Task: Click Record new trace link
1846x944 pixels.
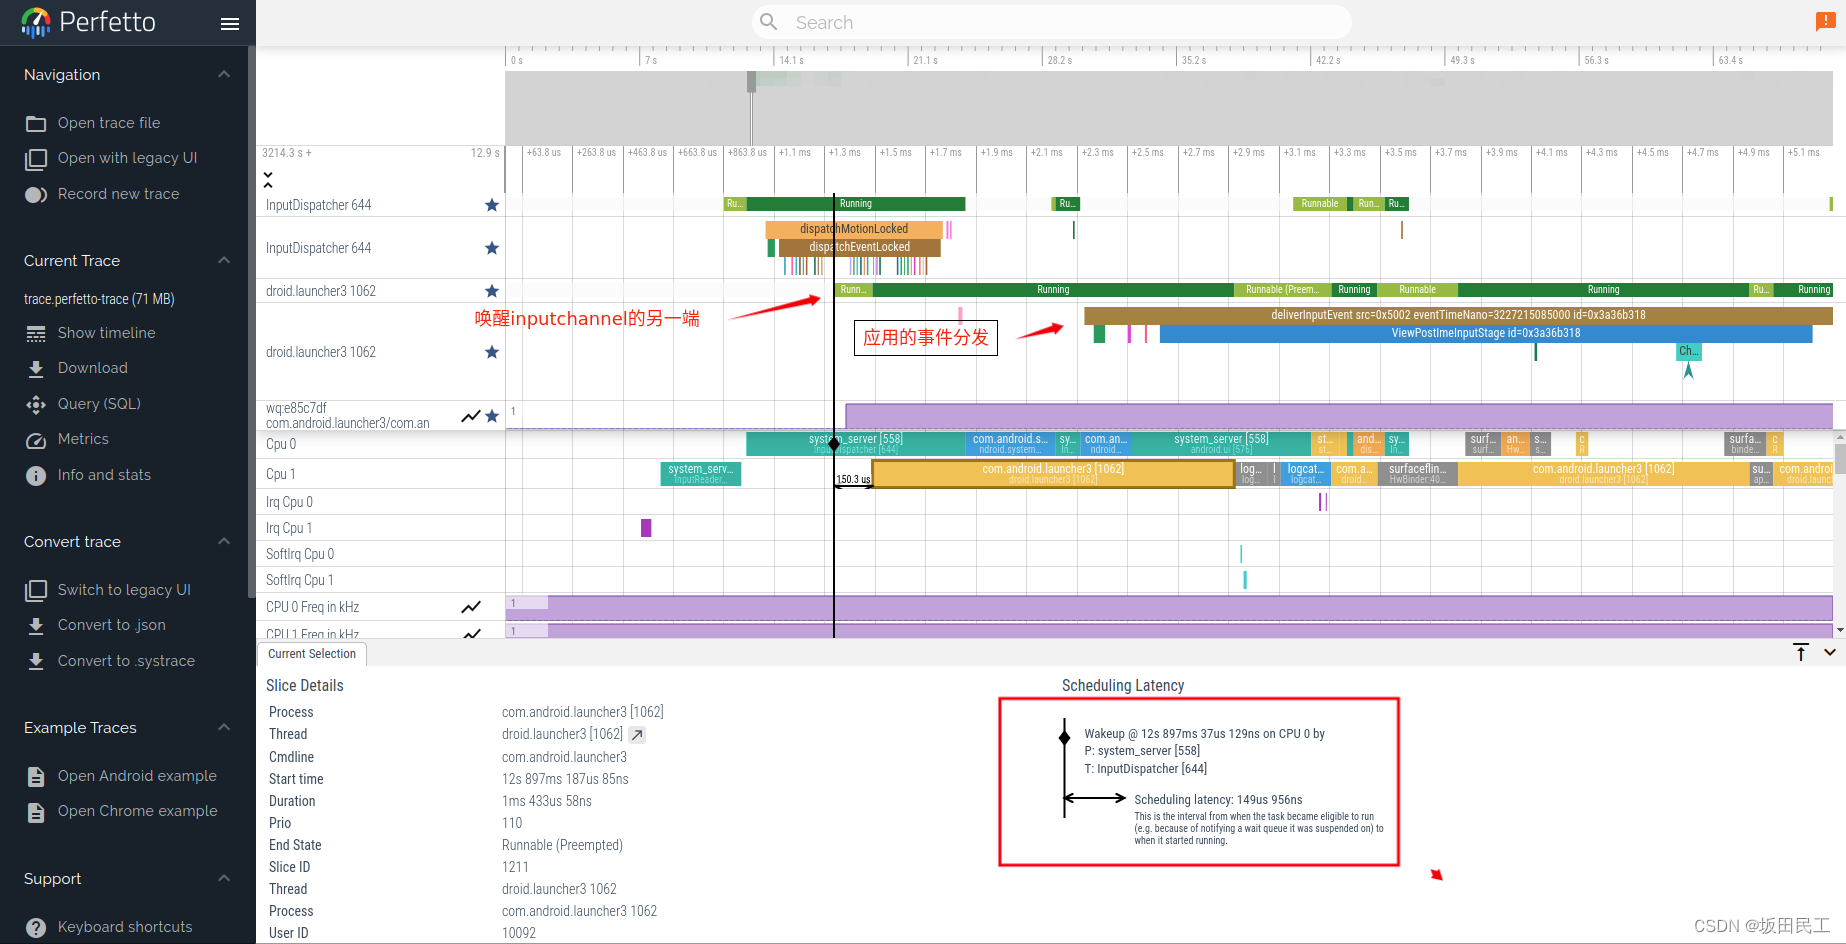Action: pyautogui.click(x=118, y=194)
